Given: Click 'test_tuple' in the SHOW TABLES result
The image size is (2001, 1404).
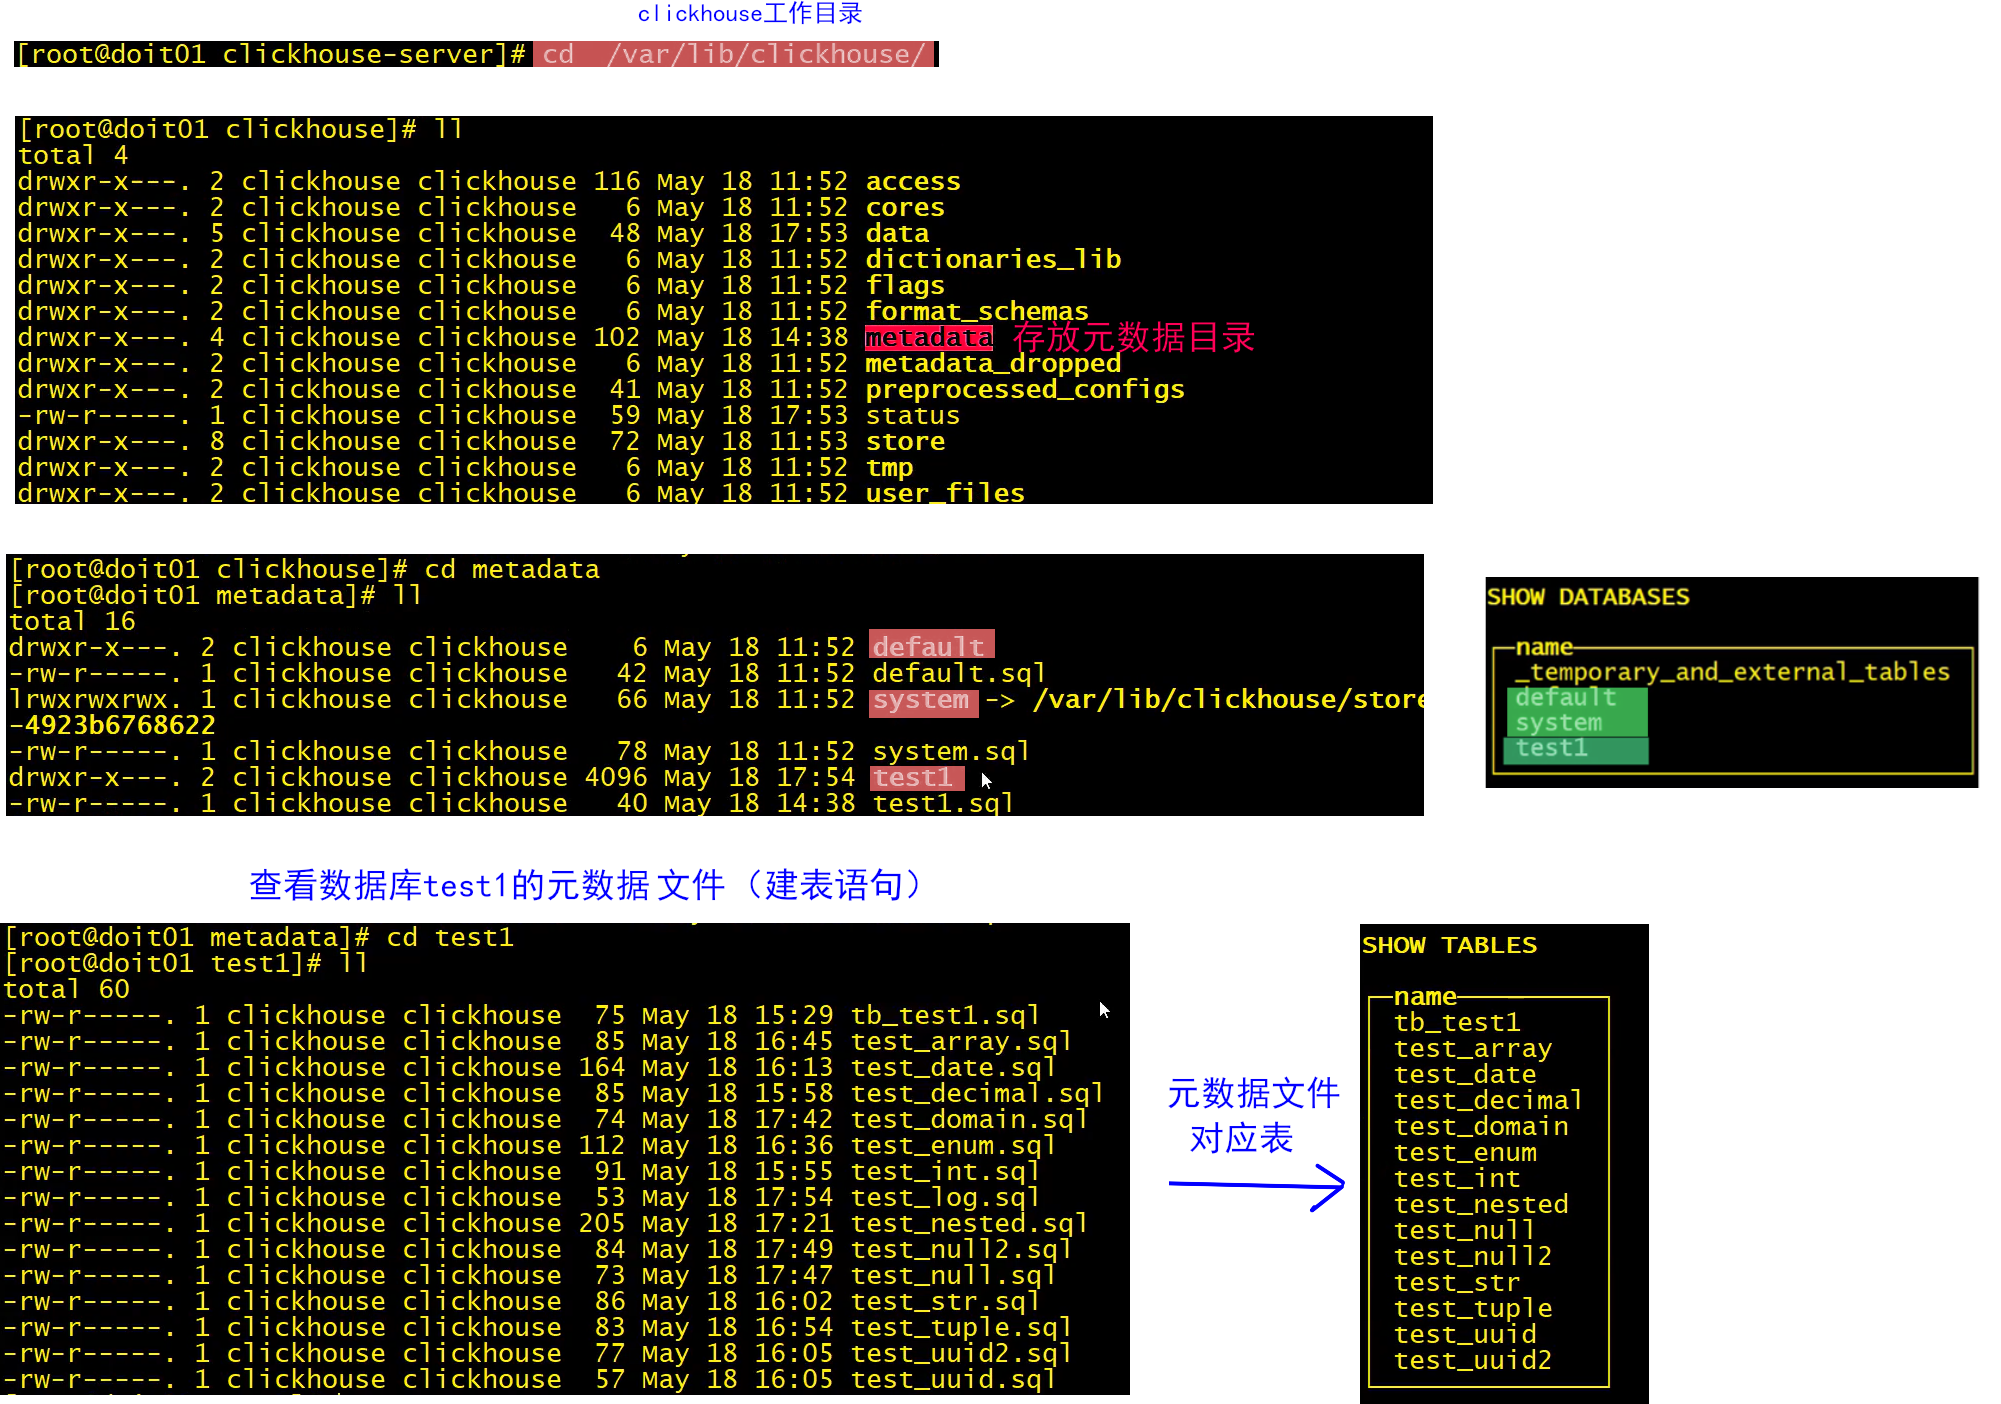Looking at the screenshot, I should click(x=1473, y=1308).
